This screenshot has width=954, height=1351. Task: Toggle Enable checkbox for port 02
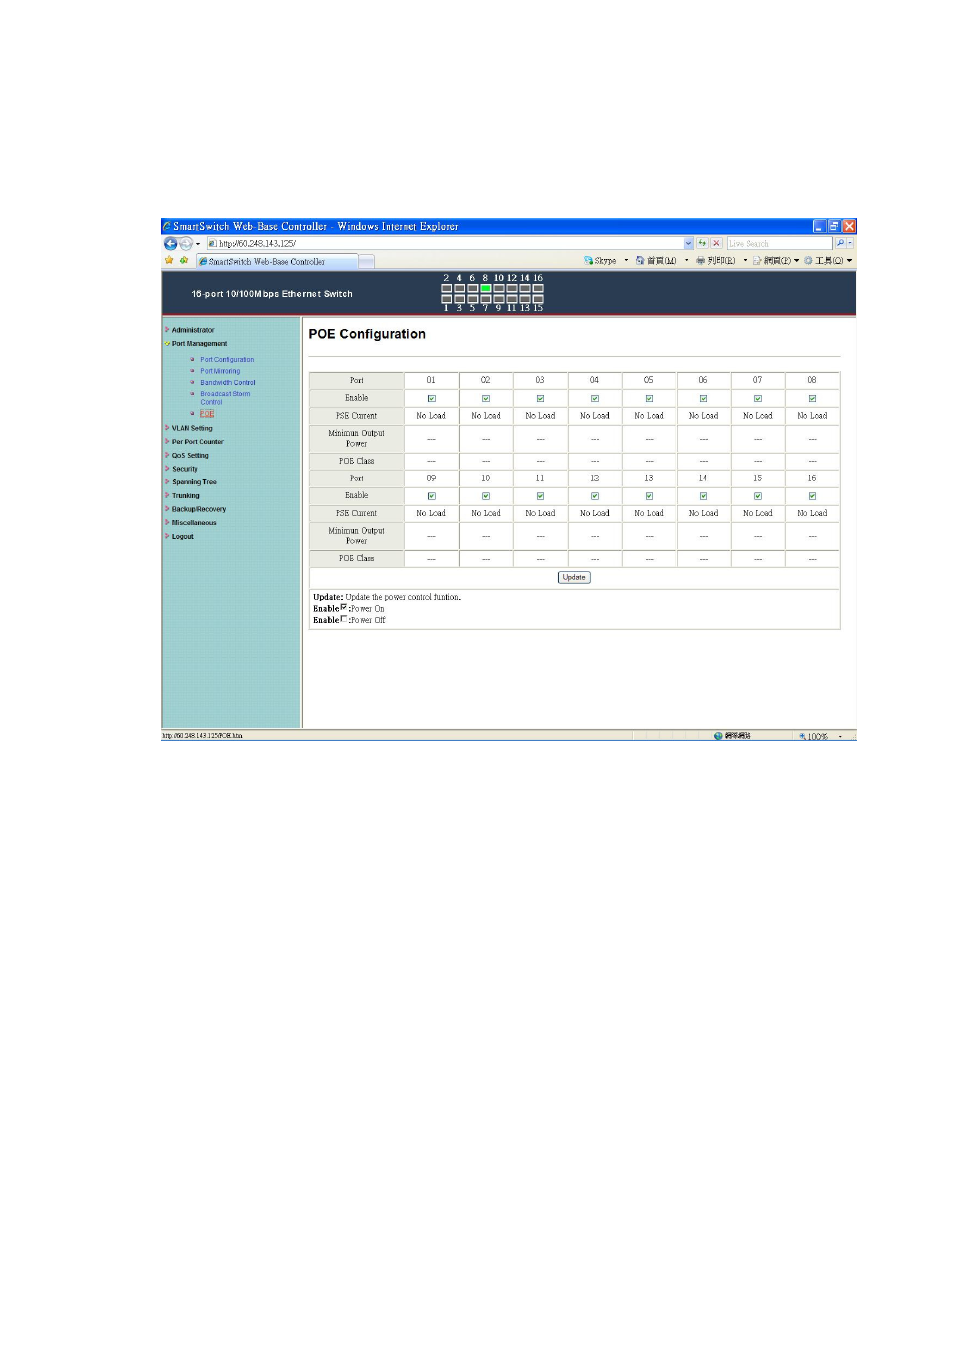tap(486, 398)
